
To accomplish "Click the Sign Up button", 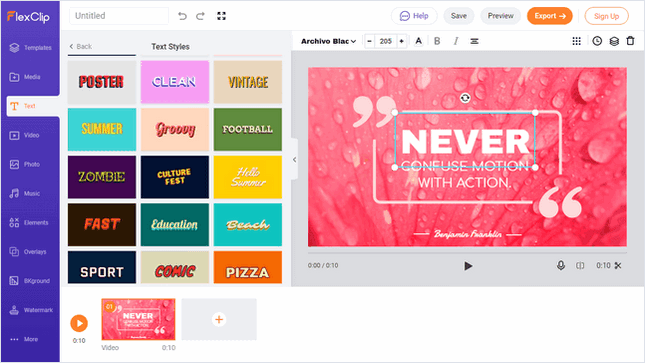I will 606,16.
